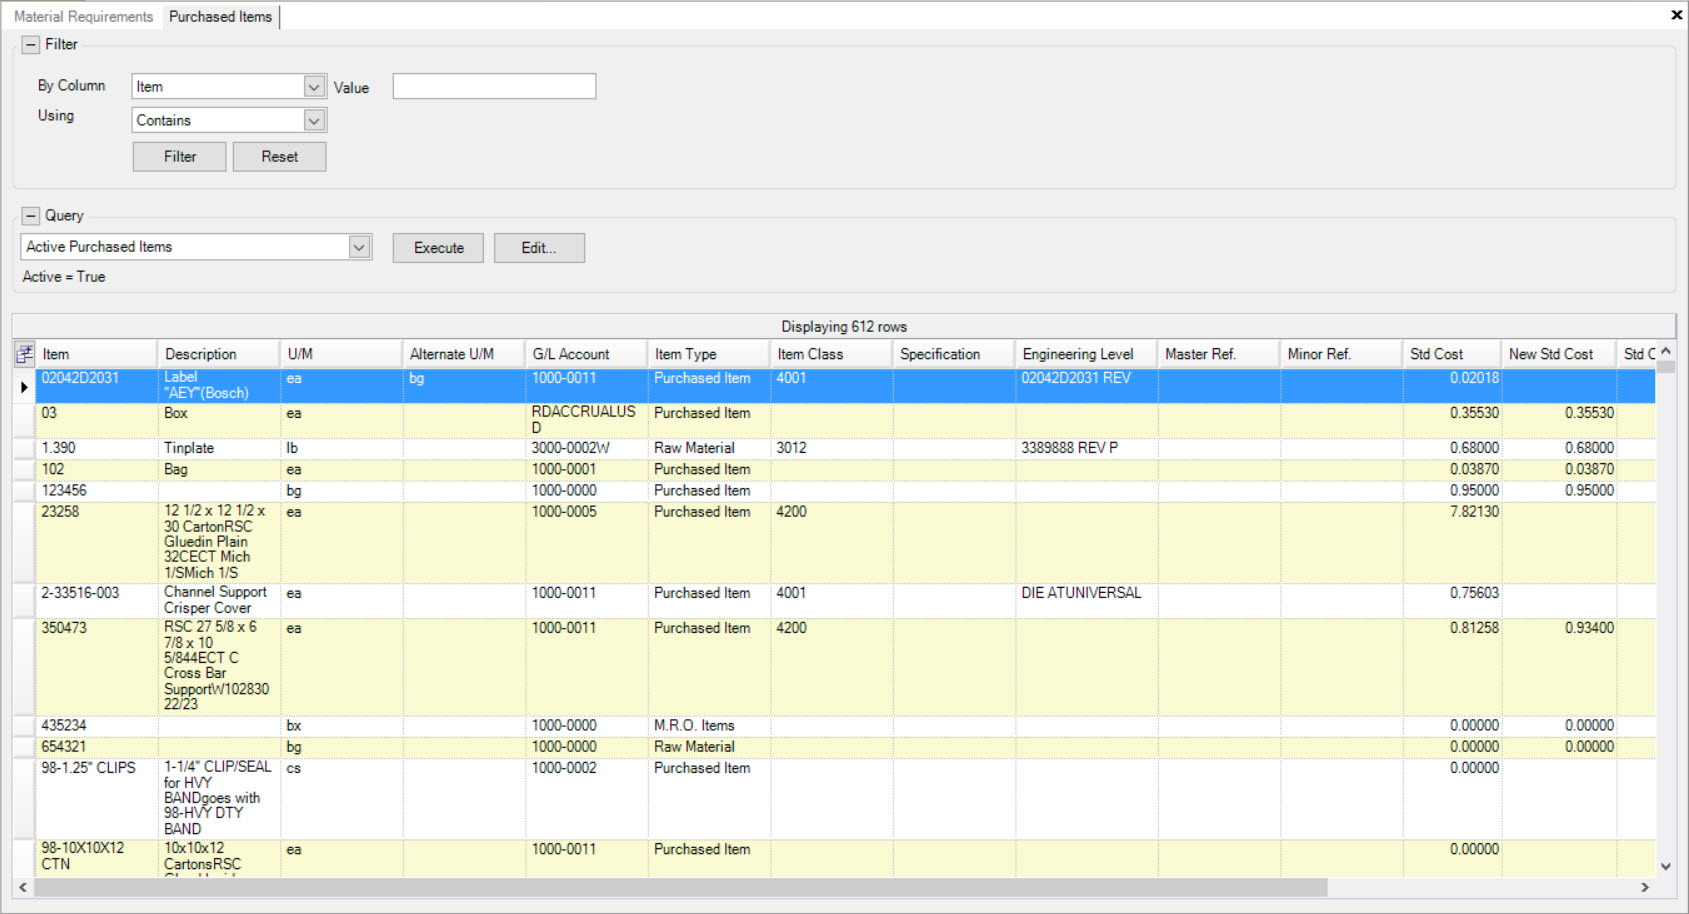Viewport: 1689px width, 914px height.
Task: Collapse the Filter section
Action: [31, 44]
